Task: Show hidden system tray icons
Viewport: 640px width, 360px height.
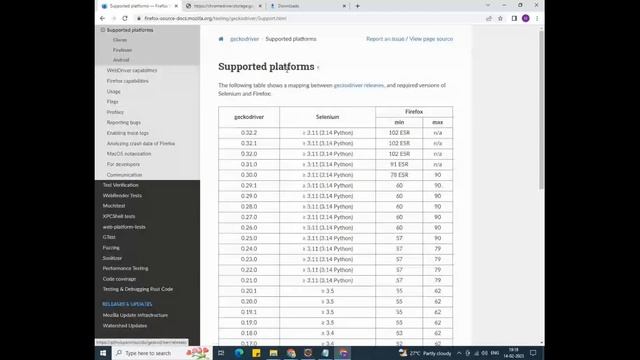Action: tap(459, 353)
